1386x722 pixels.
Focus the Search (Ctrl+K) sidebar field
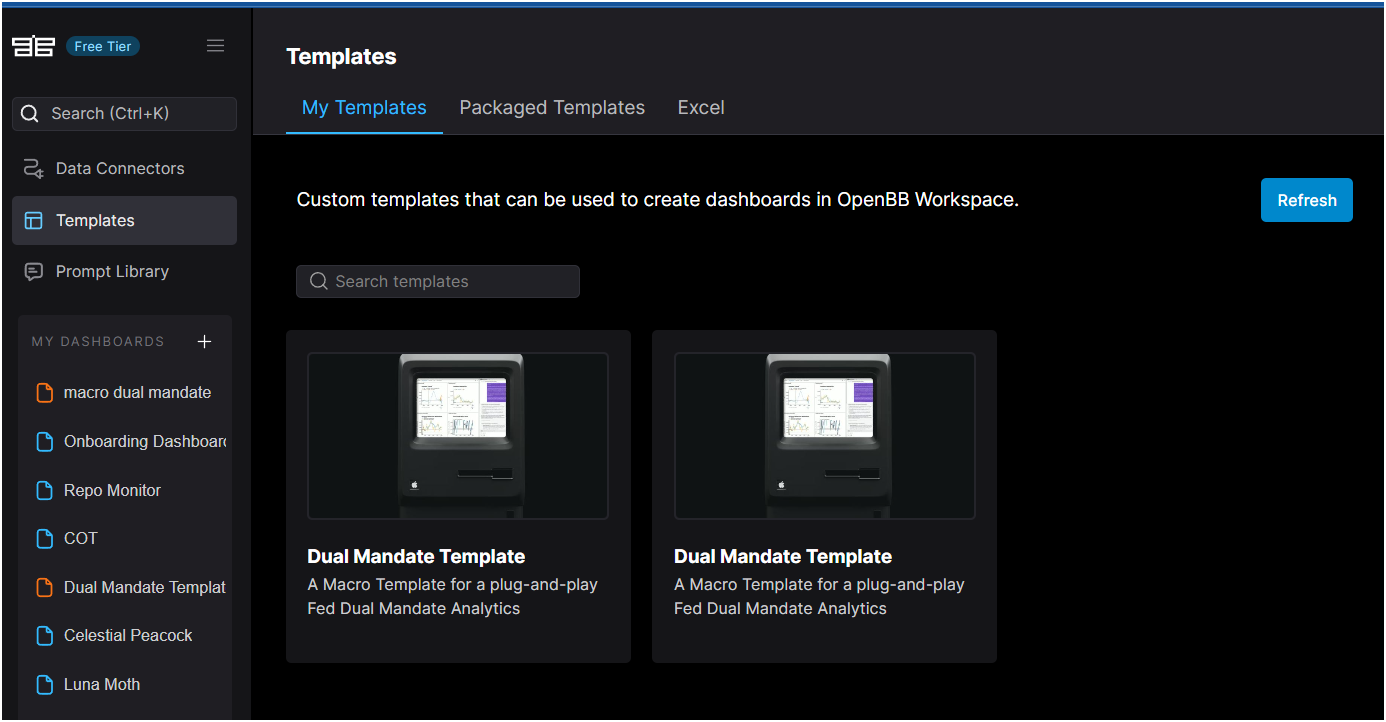pos(124,114)
